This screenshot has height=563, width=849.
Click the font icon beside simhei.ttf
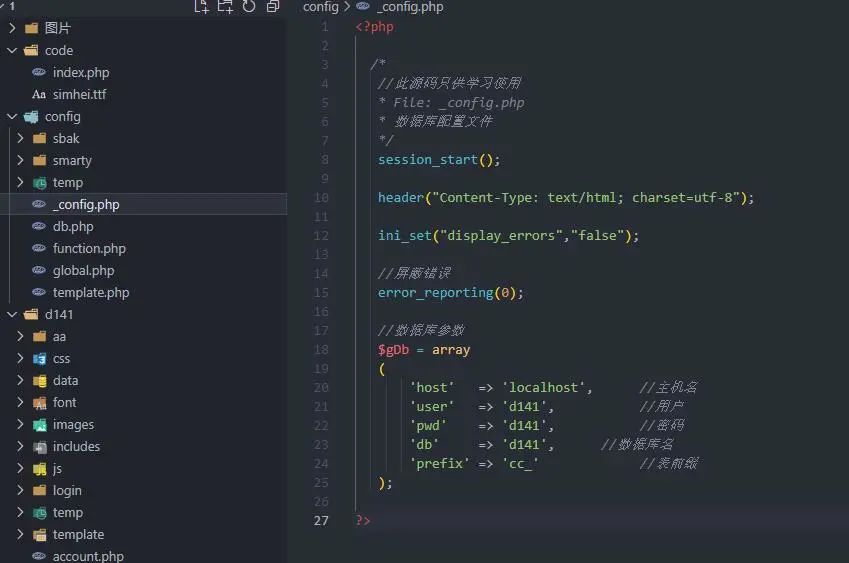click(x=39, y=94)
